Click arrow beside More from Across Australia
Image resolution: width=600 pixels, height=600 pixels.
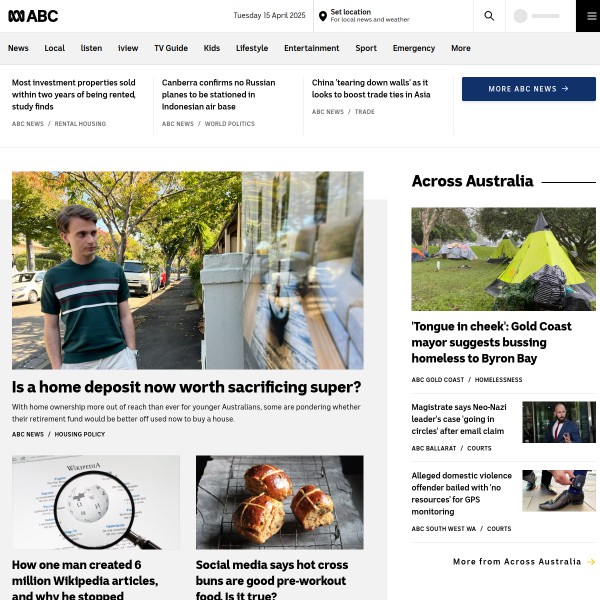[591, 562]
